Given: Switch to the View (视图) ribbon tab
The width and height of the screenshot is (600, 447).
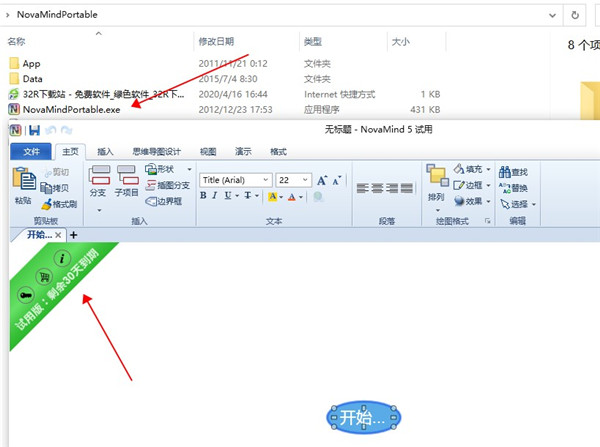Looking at the screenshot, I should (208, 152).
